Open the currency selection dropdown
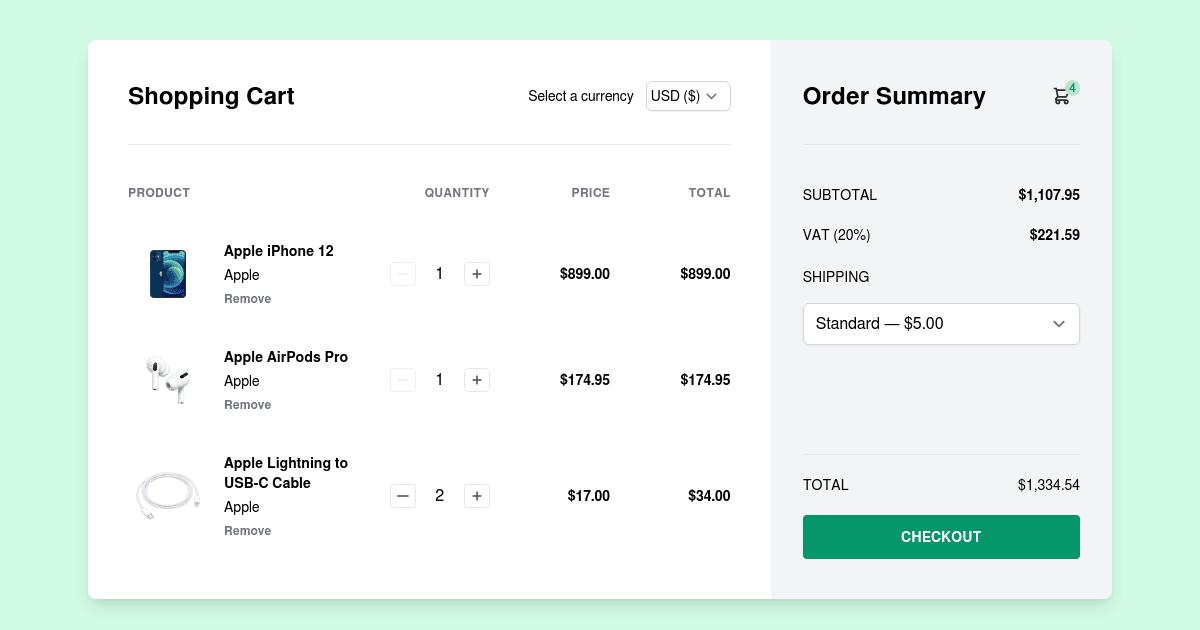This screenshot has height=630, width=1200. [x=688, y=96]
